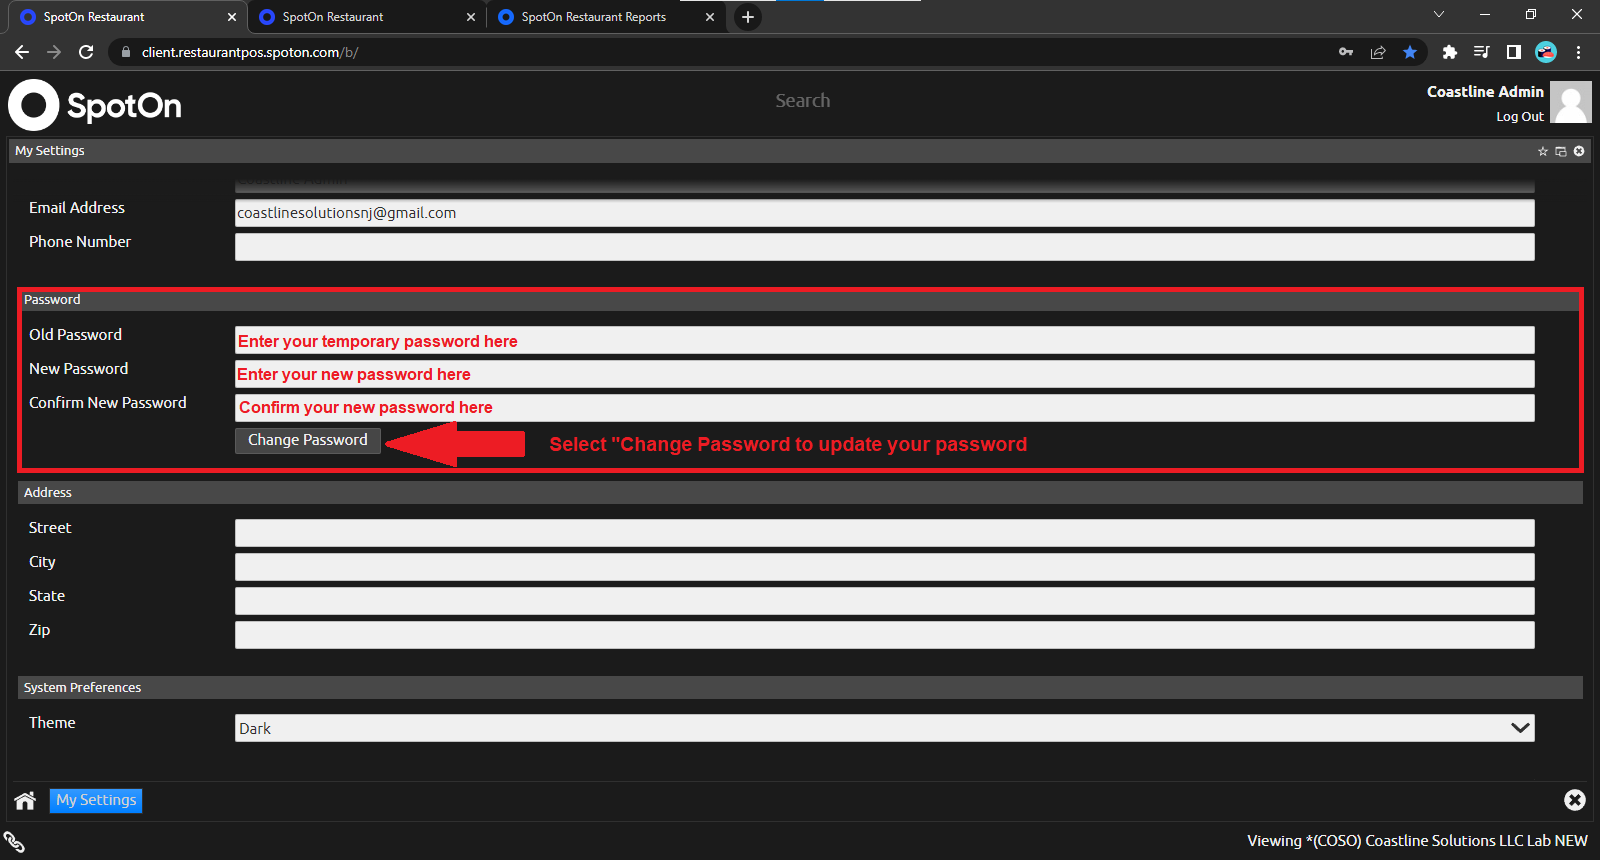
Task: Click the SpotOn logo
Action: pyautogui.click(x=95, y=105)
